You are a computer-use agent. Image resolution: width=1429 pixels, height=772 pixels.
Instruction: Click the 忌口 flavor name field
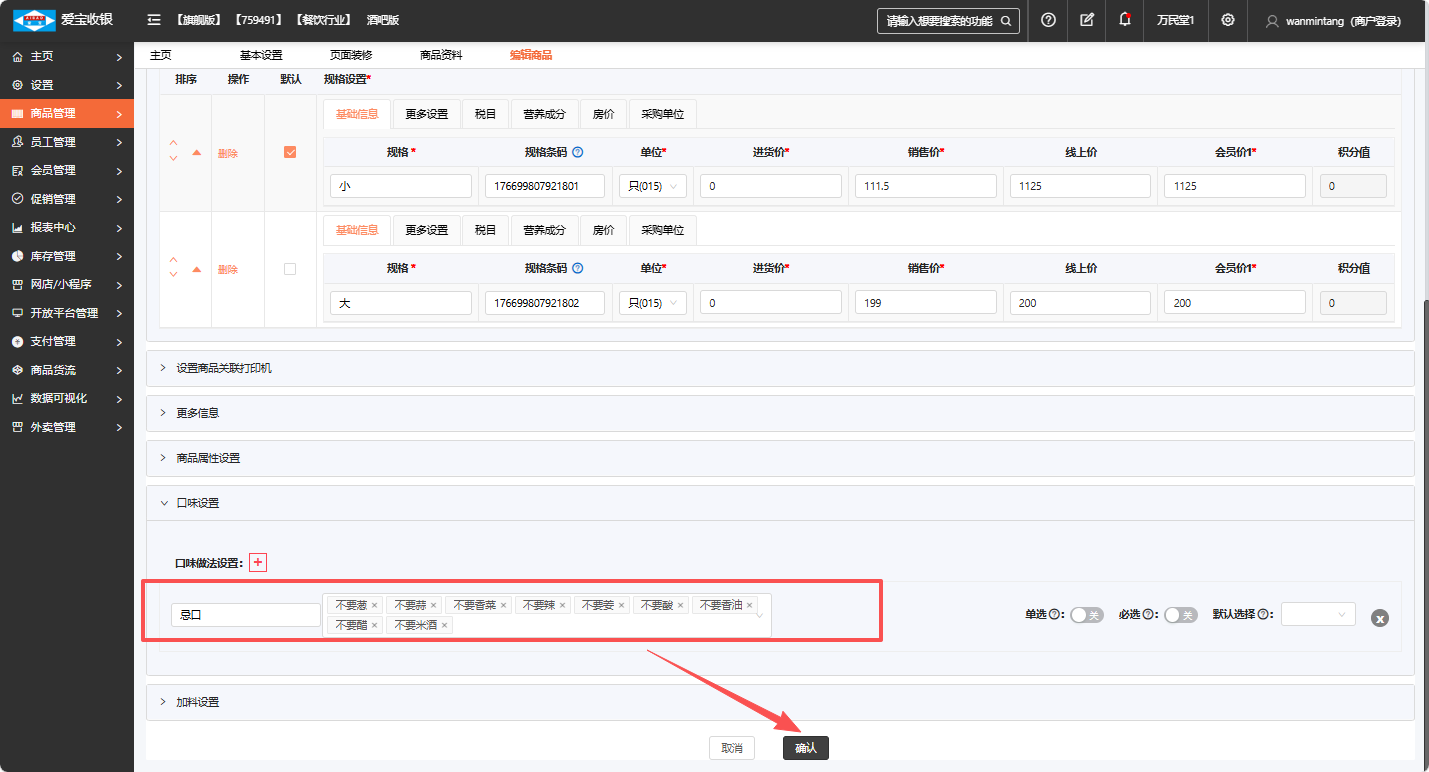point(246,615)
